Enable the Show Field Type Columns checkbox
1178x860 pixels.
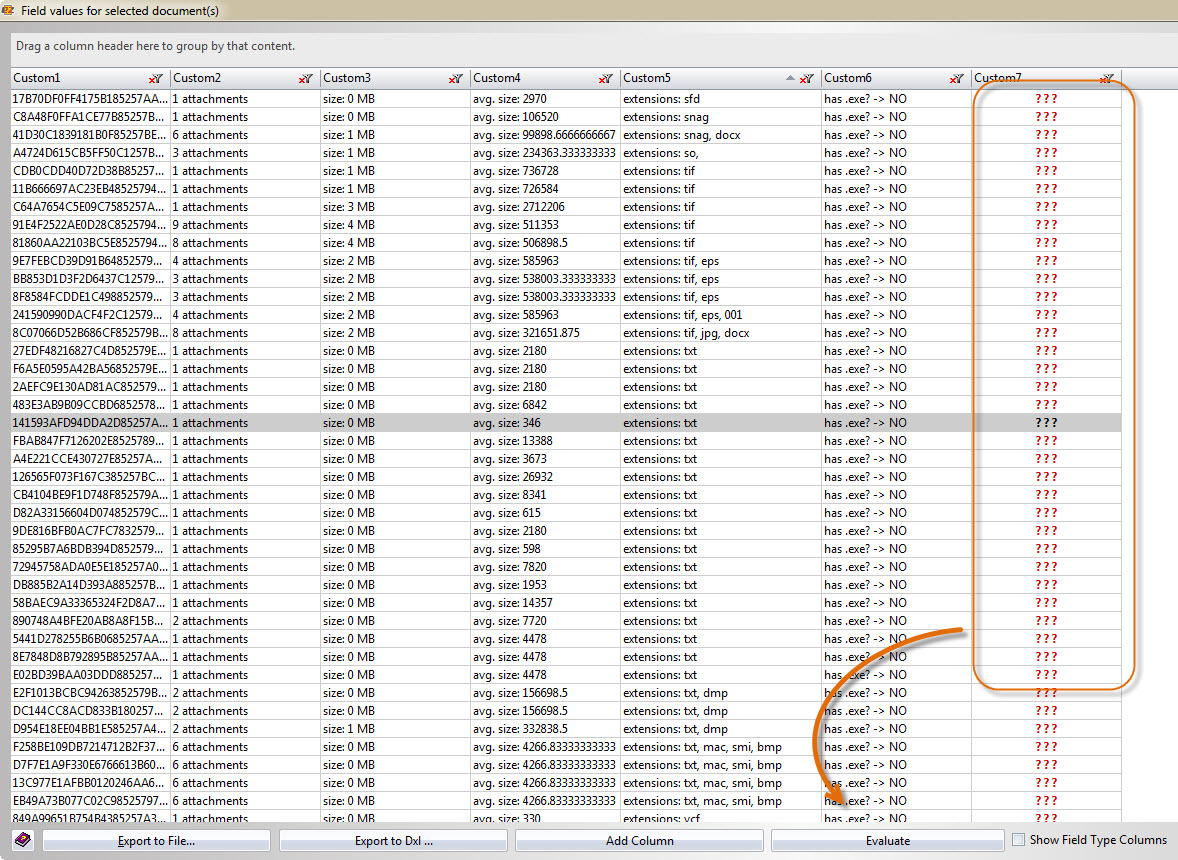point(1019,840)
